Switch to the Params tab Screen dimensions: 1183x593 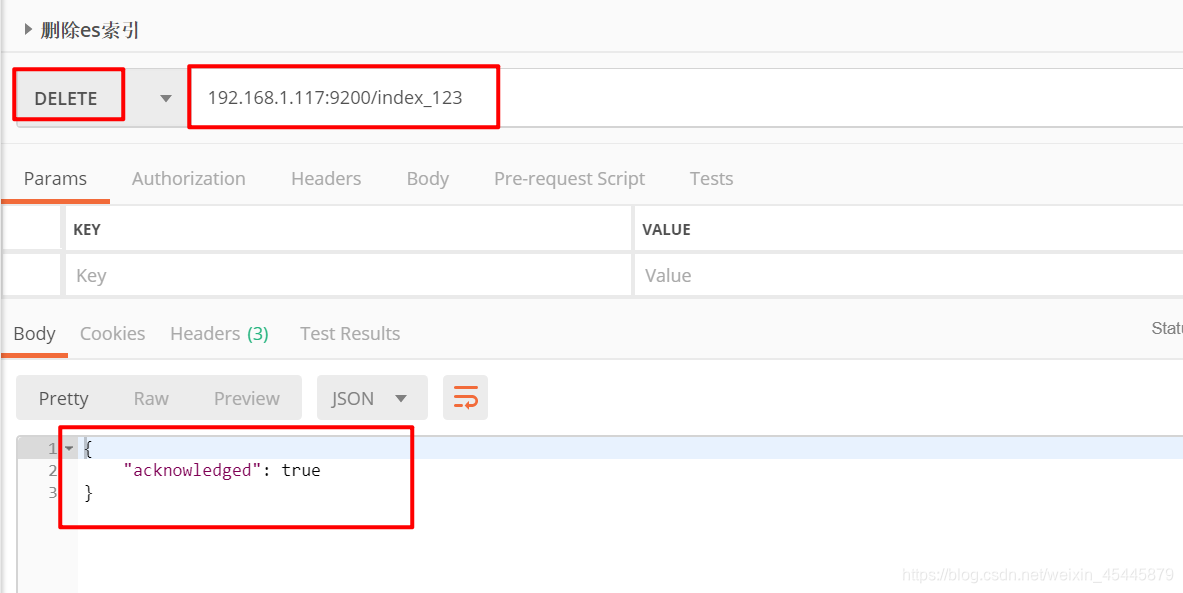coord(55,179)
